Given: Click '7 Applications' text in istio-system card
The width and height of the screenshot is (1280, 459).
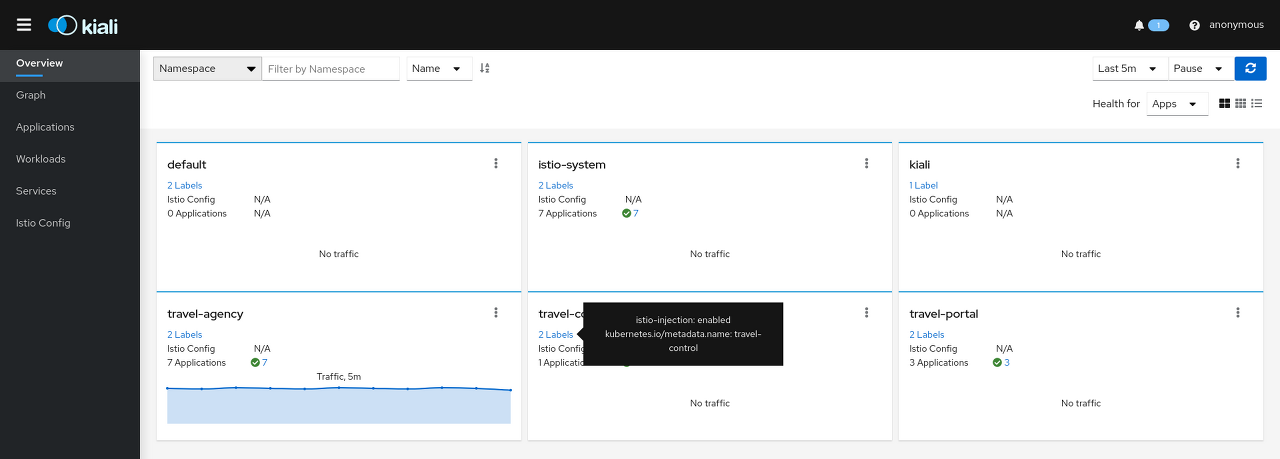Looking at the screenshot, I should click(x=567, y=213).
